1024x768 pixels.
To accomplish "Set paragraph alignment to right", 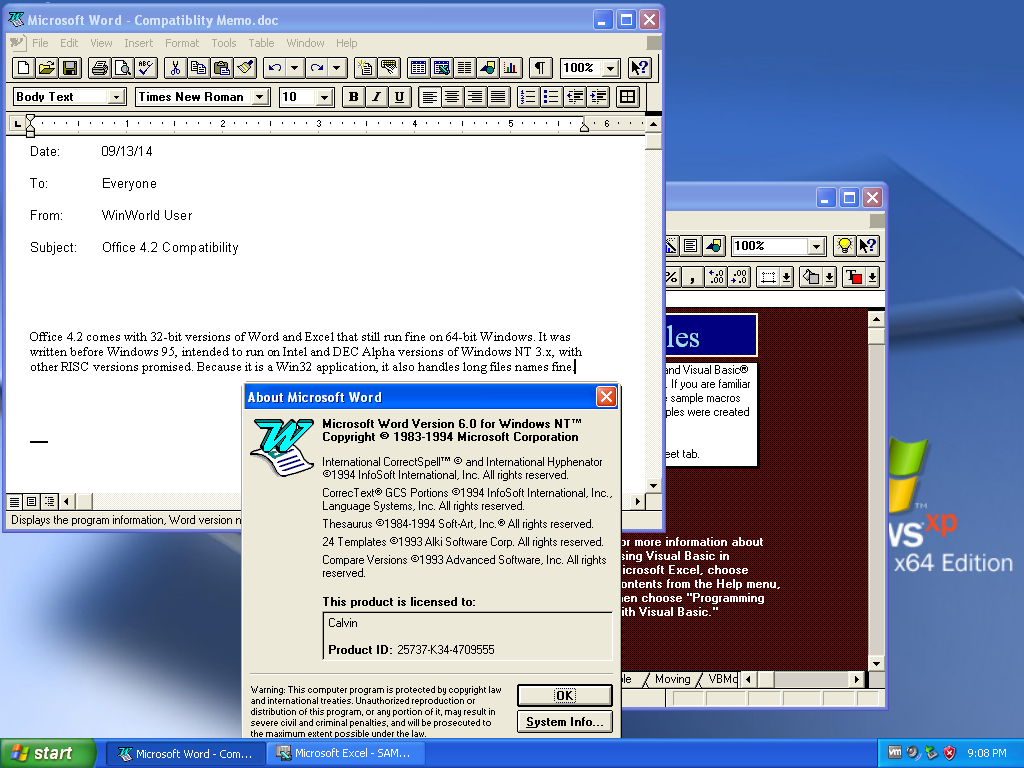I will [475, 97].
